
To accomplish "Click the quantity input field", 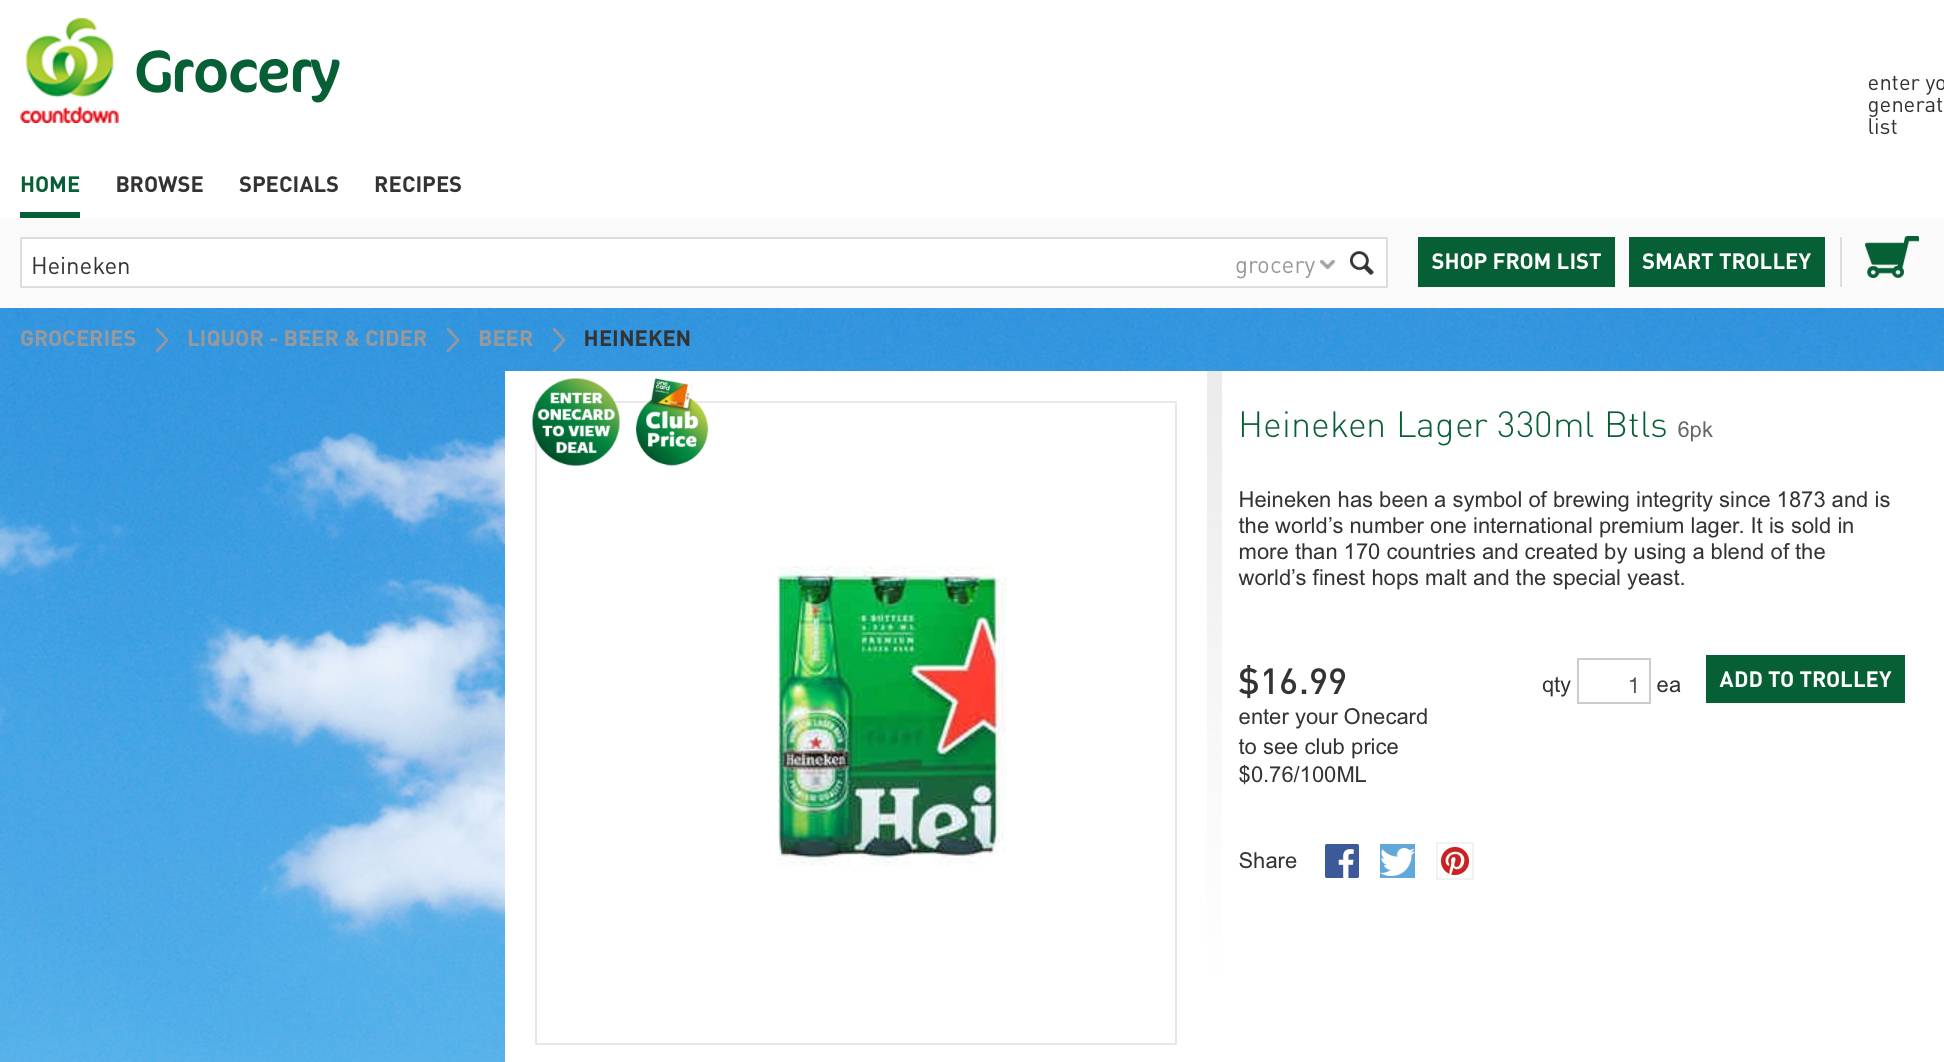I will point(1612,683).
